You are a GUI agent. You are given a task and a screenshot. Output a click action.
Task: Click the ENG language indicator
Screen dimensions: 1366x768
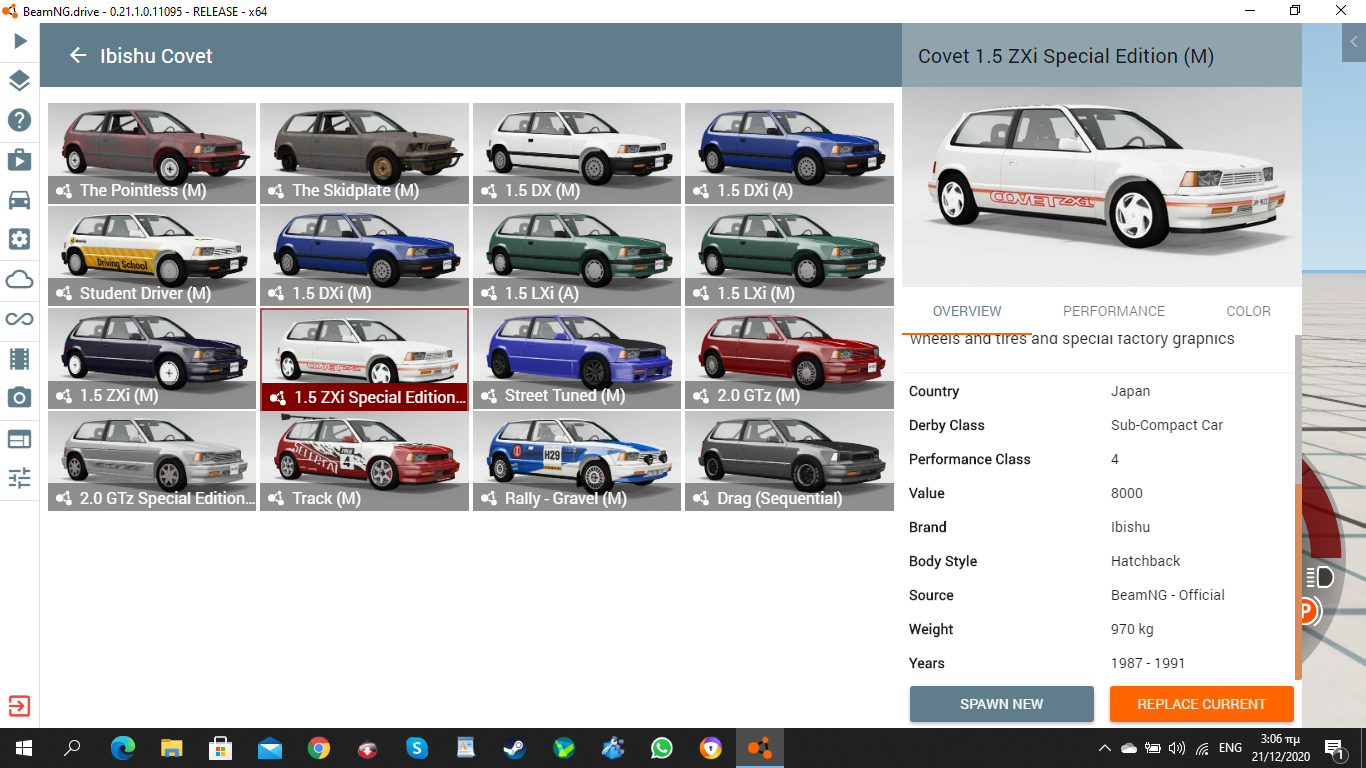coord(1230,748)
